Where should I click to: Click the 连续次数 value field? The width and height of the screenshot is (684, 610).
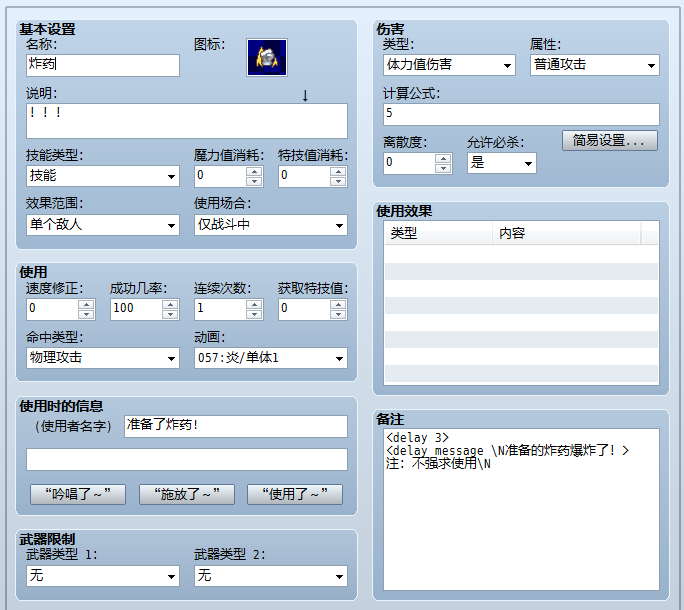pos(220,309)
